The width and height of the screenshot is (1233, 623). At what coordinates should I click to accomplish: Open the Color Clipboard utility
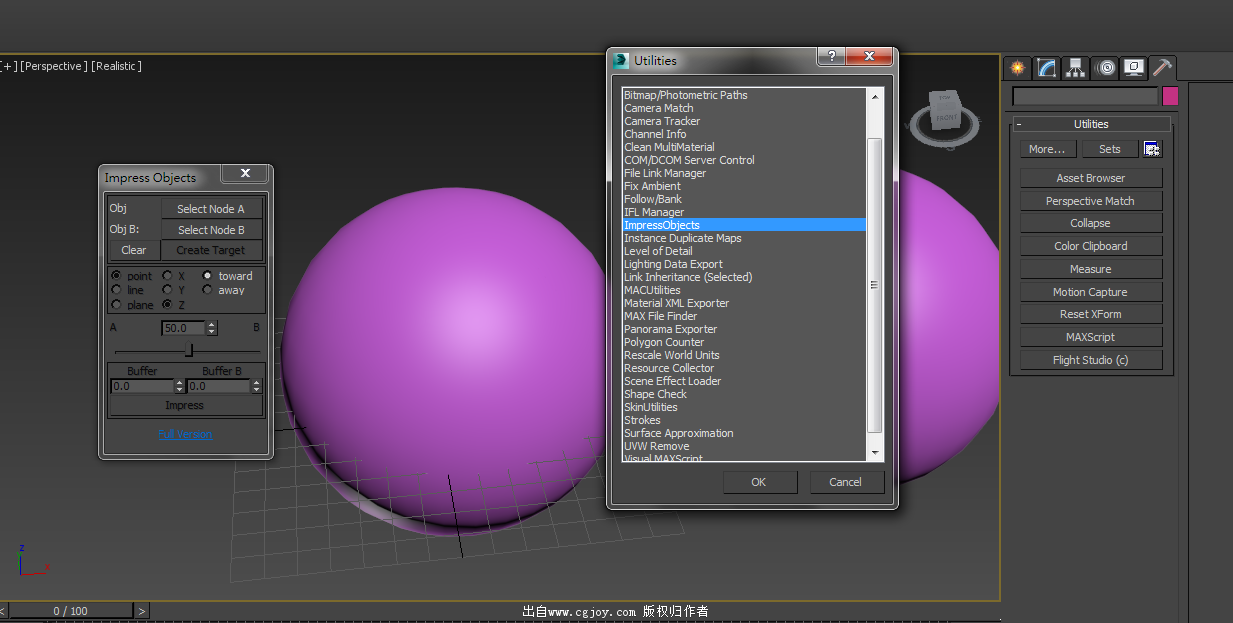pyautogui.click(x=1091, y=246)
